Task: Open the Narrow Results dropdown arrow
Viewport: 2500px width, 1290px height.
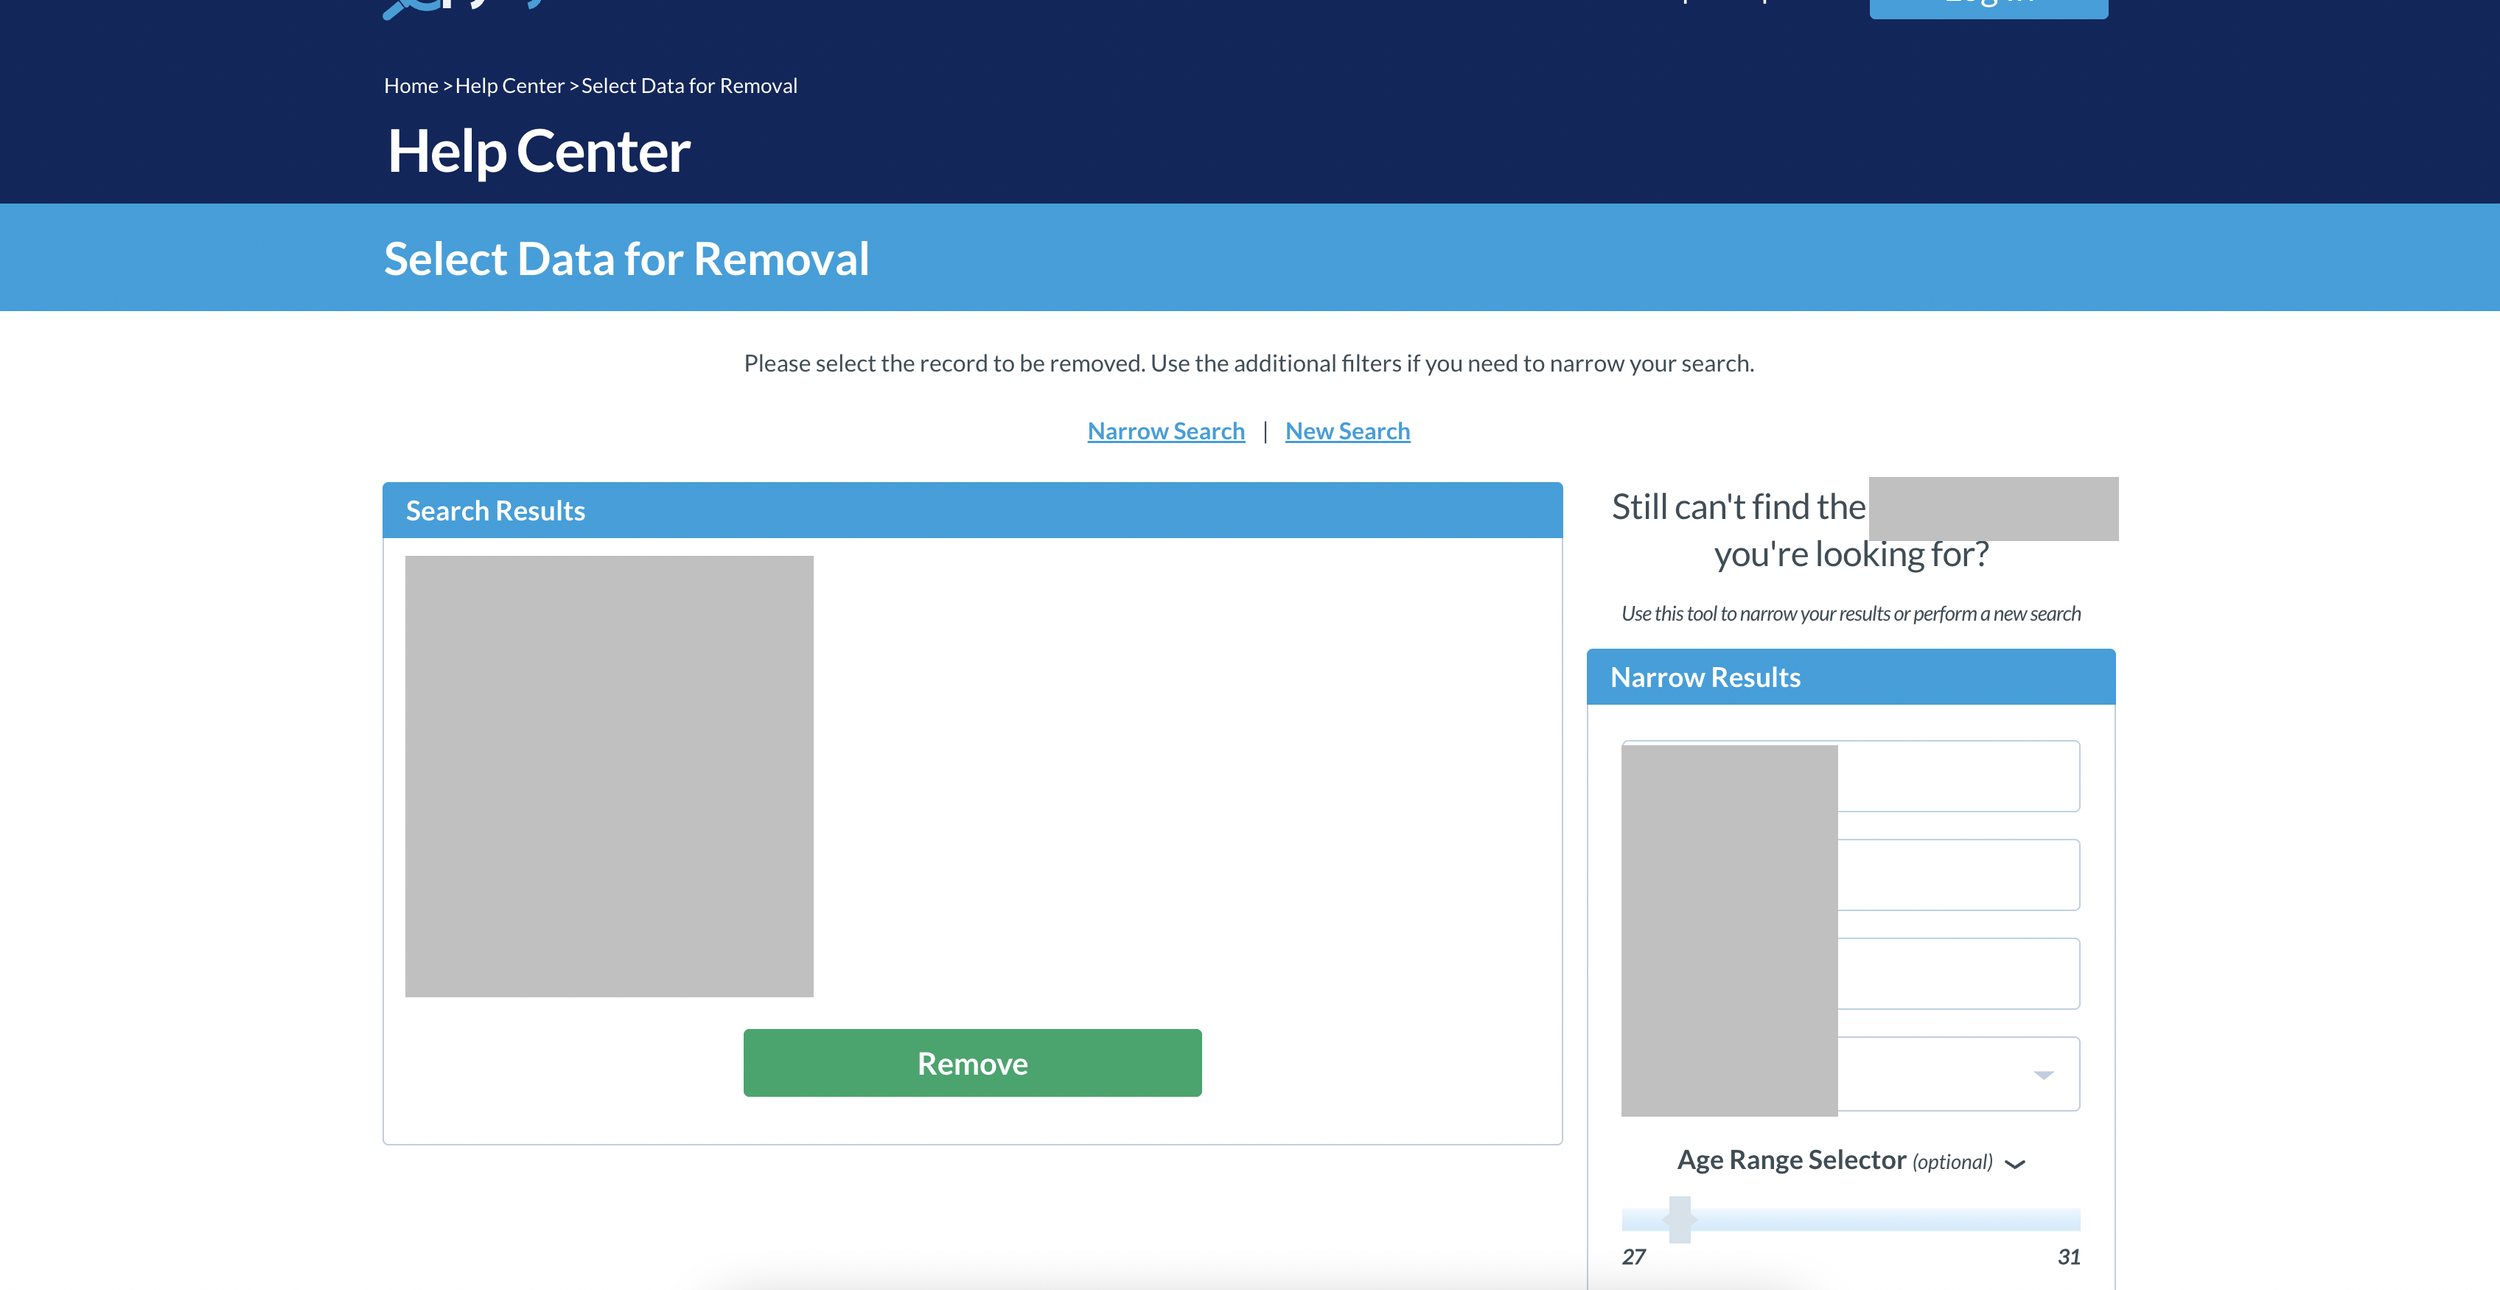Action: tap(2043, 1074)
